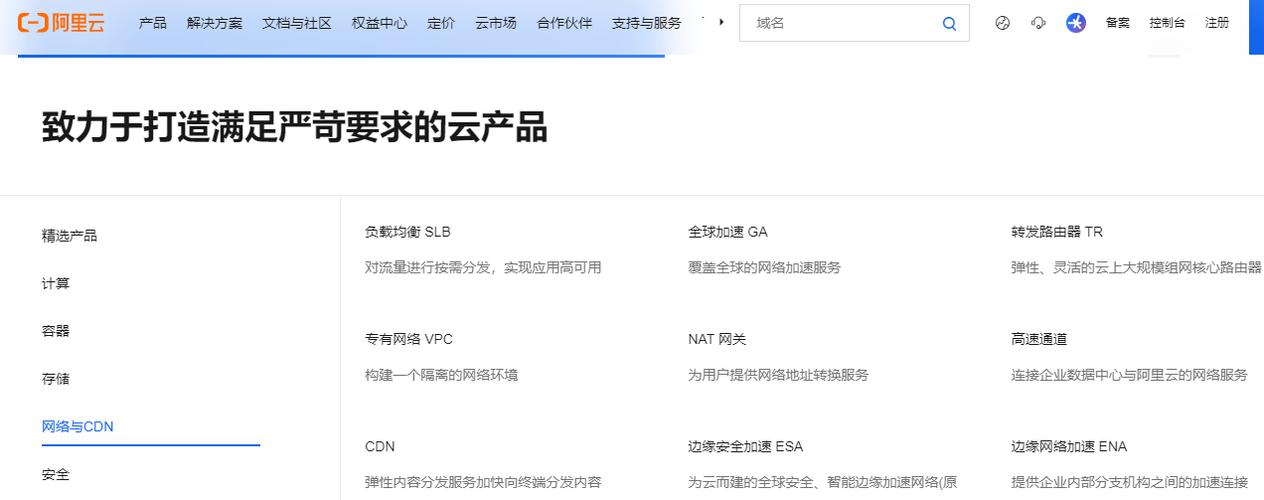
Task: Open the 云市场 menu item
Action: tap(496, 23)
